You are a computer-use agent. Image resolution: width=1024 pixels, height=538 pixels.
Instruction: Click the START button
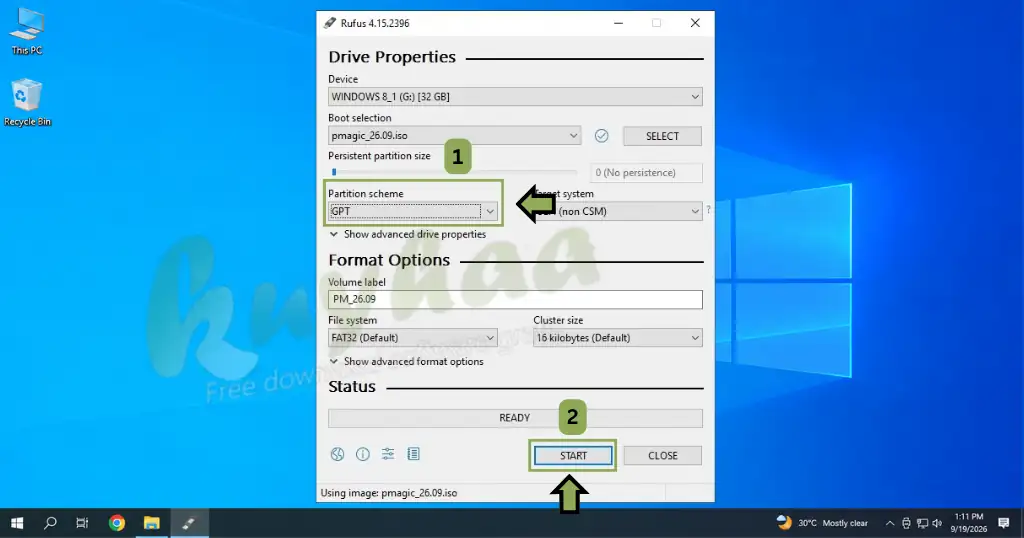[573, 456]
